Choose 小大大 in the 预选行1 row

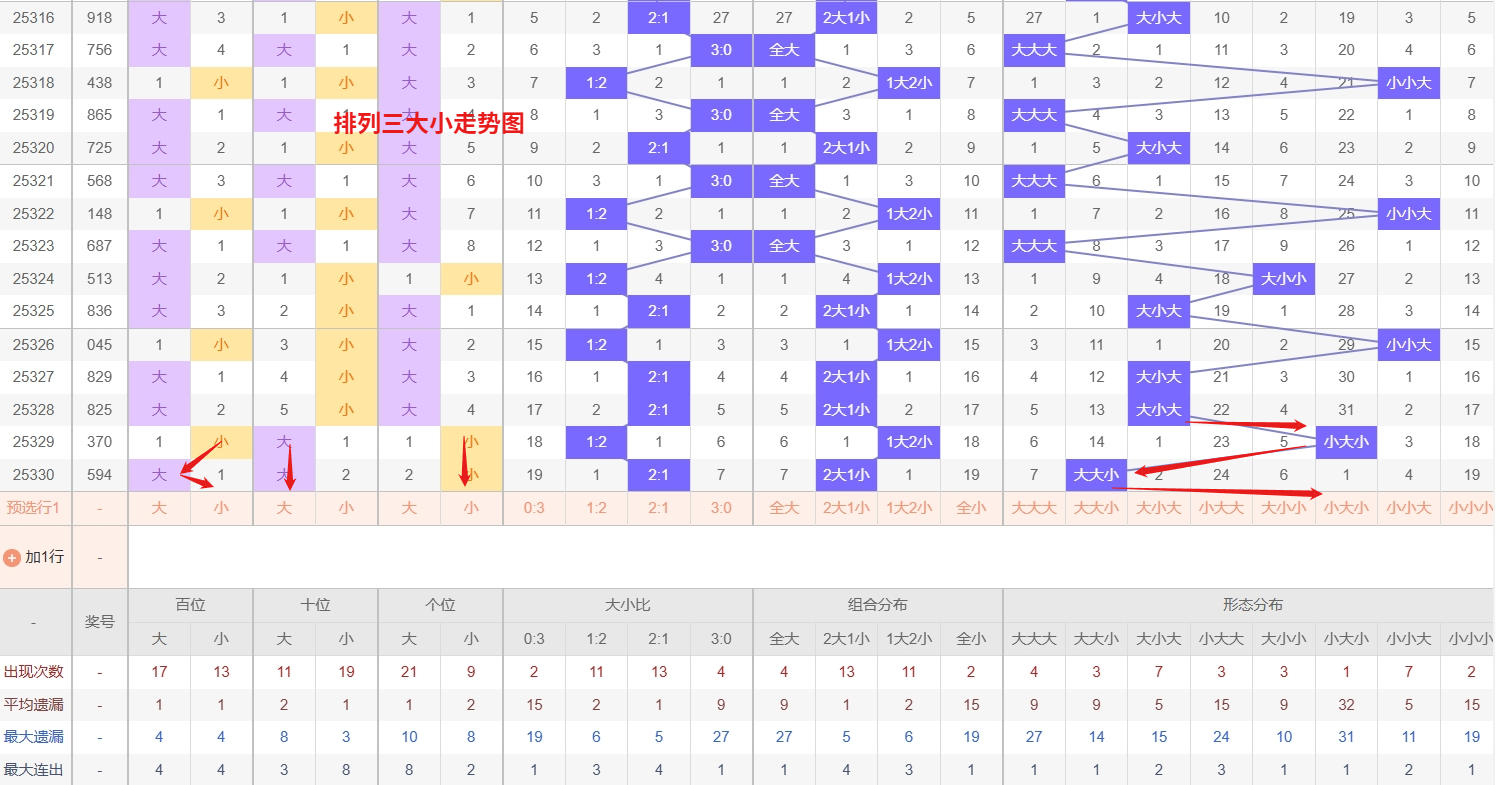[1221, 508]
